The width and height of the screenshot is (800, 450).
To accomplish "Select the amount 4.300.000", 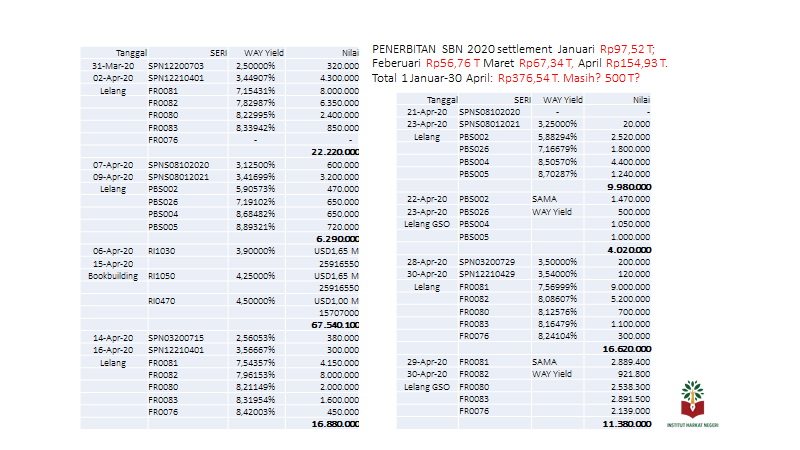I will point(339,78).
